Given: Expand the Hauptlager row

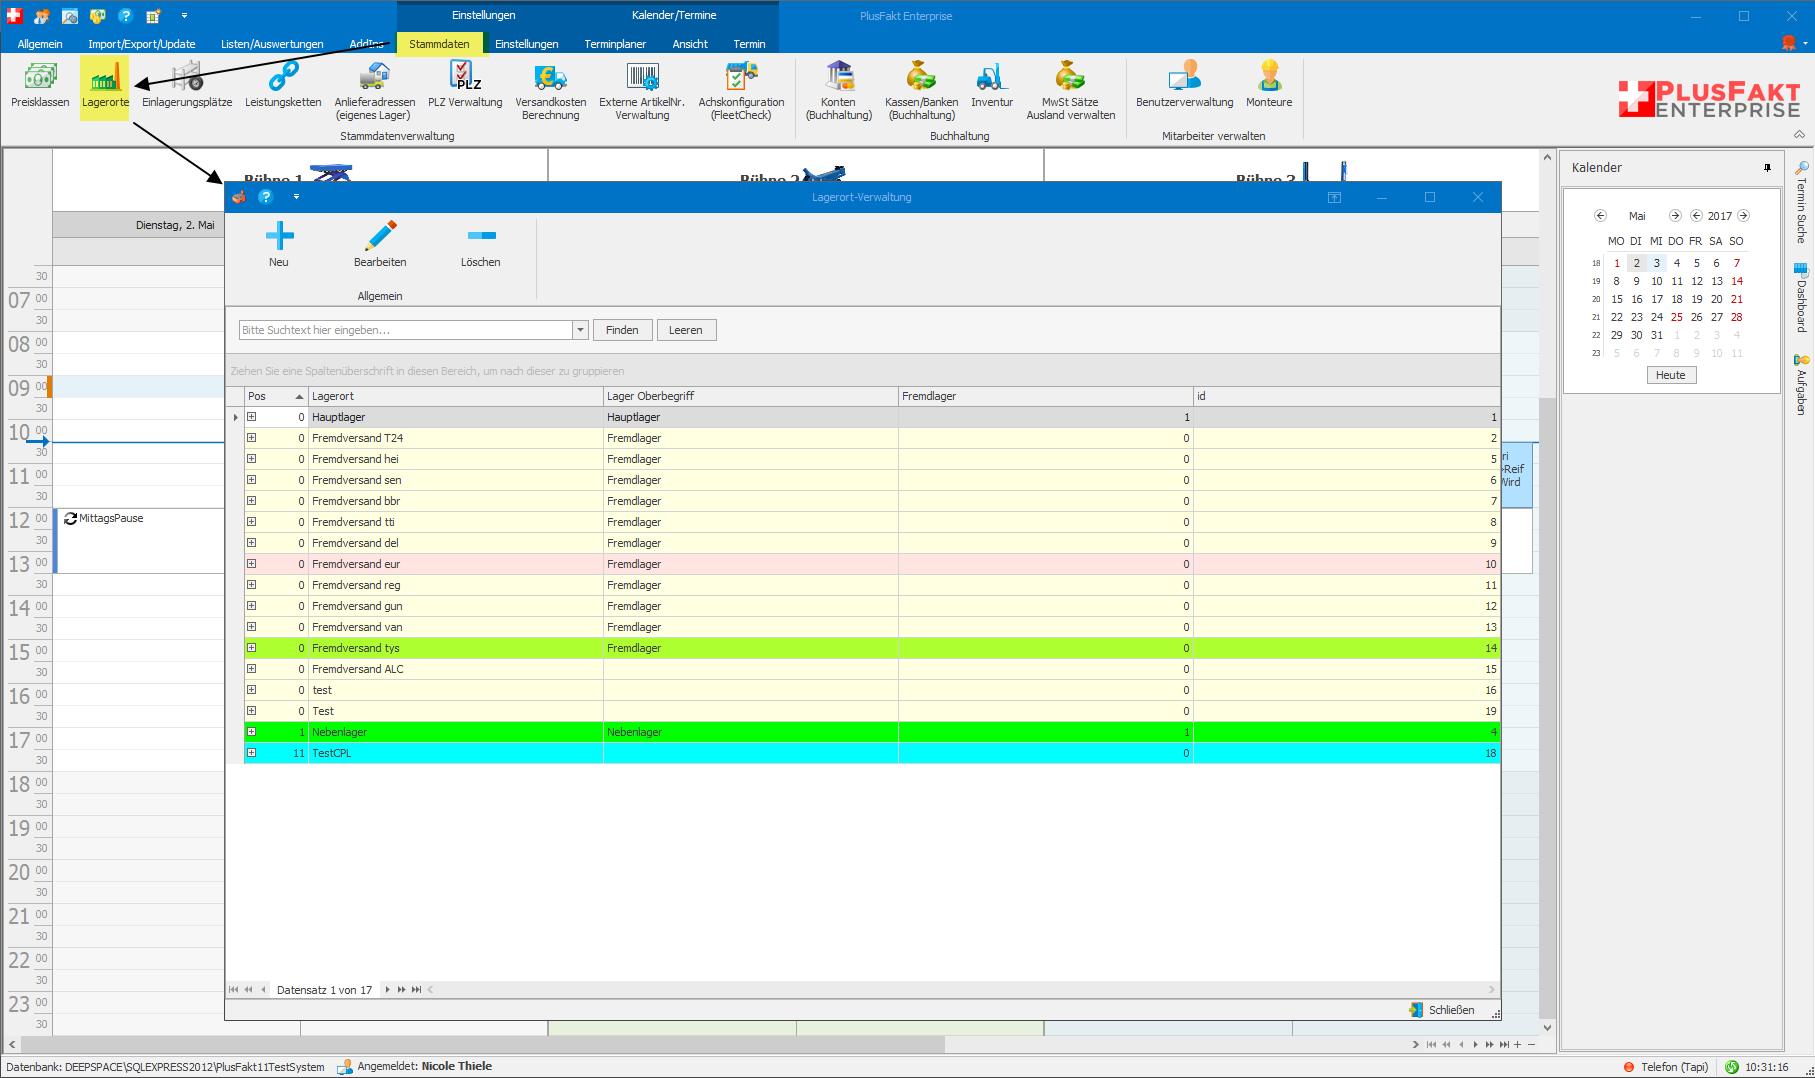Looking at the screenshot, I should (252, 417).
